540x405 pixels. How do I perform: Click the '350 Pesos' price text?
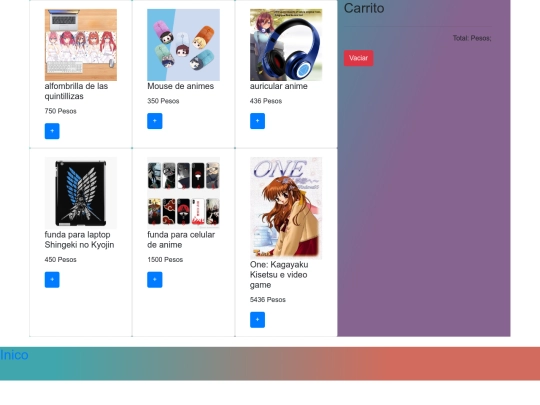coord(163,101)
